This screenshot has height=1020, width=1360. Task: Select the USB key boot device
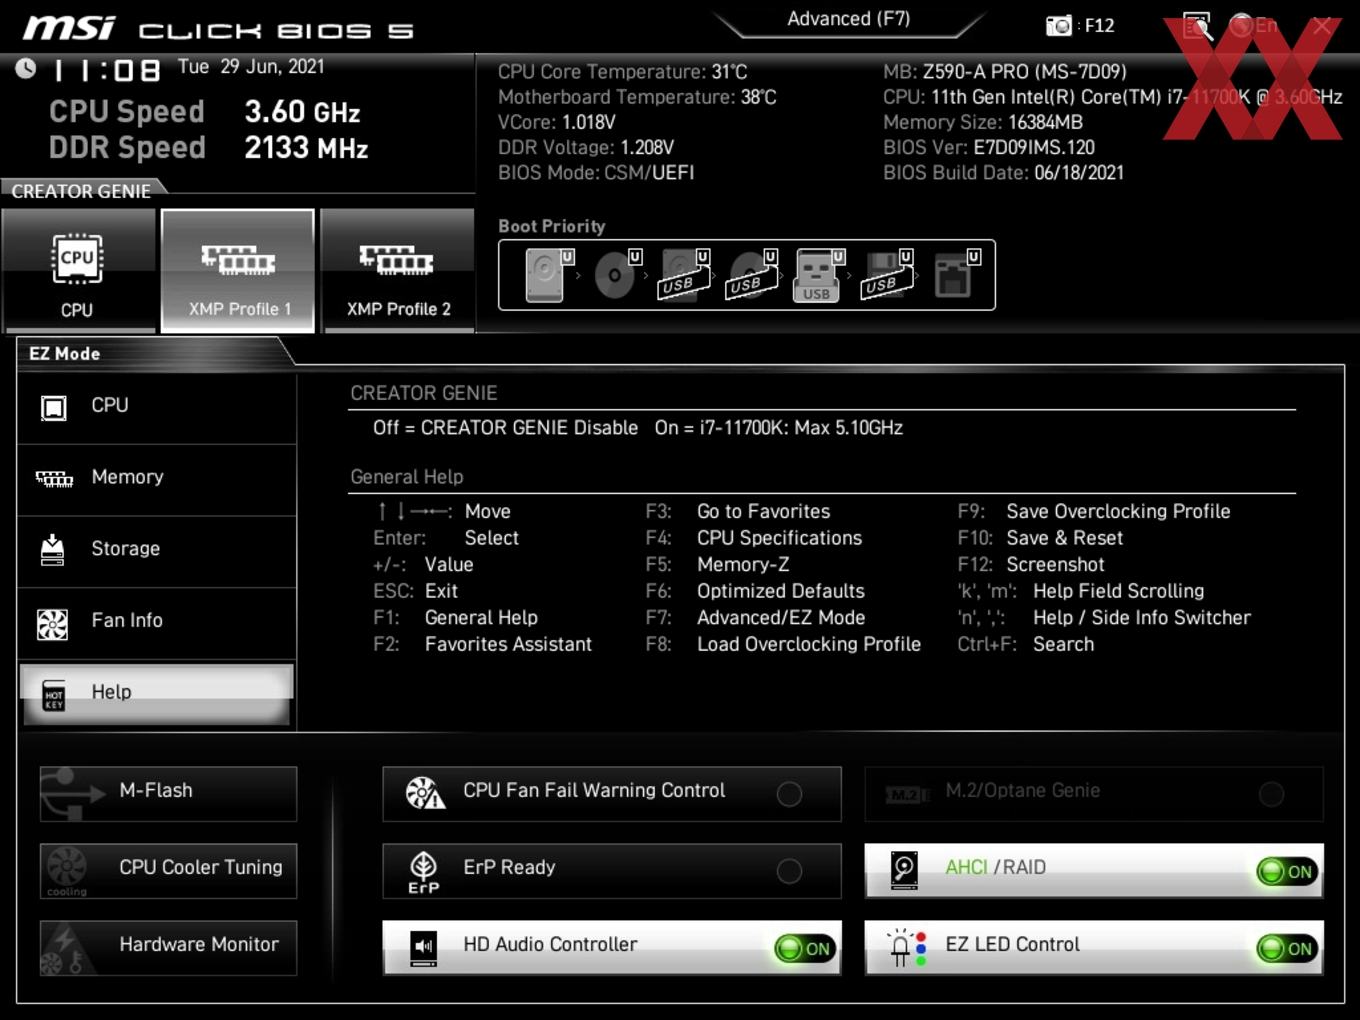point(817,275)
